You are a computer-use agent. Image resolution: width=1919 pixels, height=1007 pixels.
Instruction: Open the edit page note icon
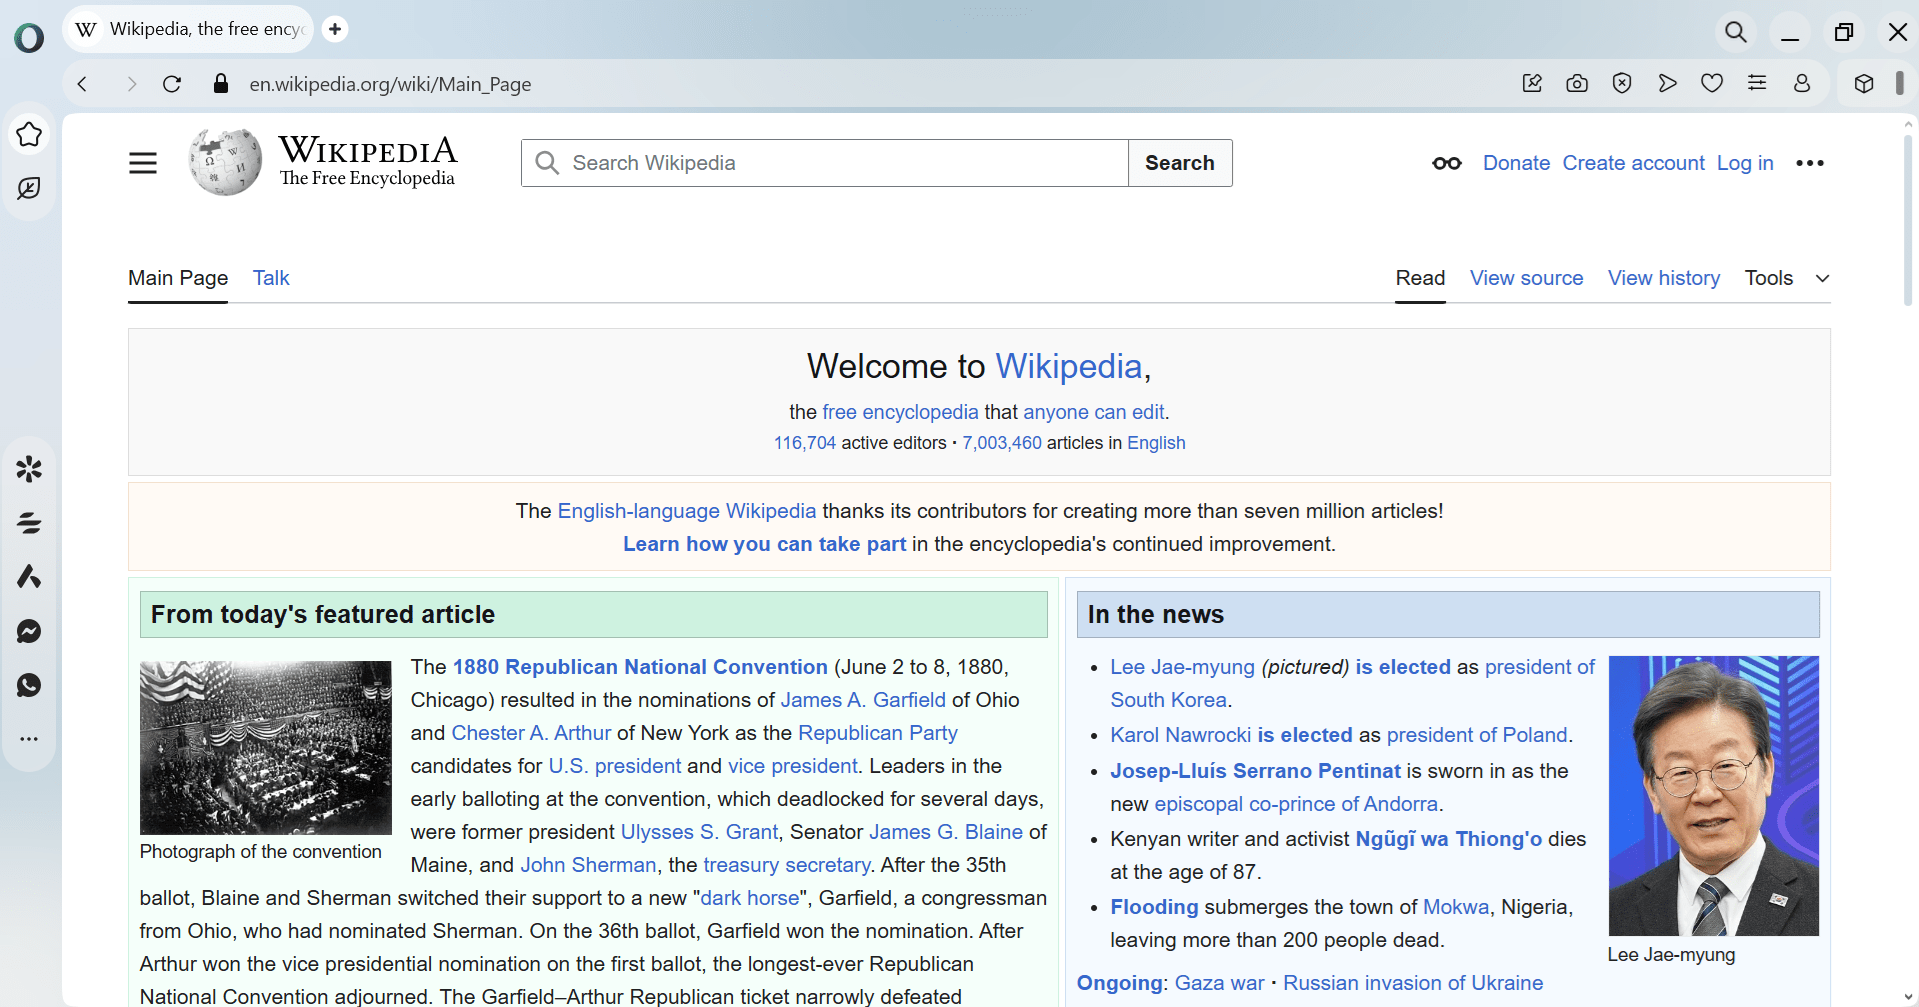1532,83
